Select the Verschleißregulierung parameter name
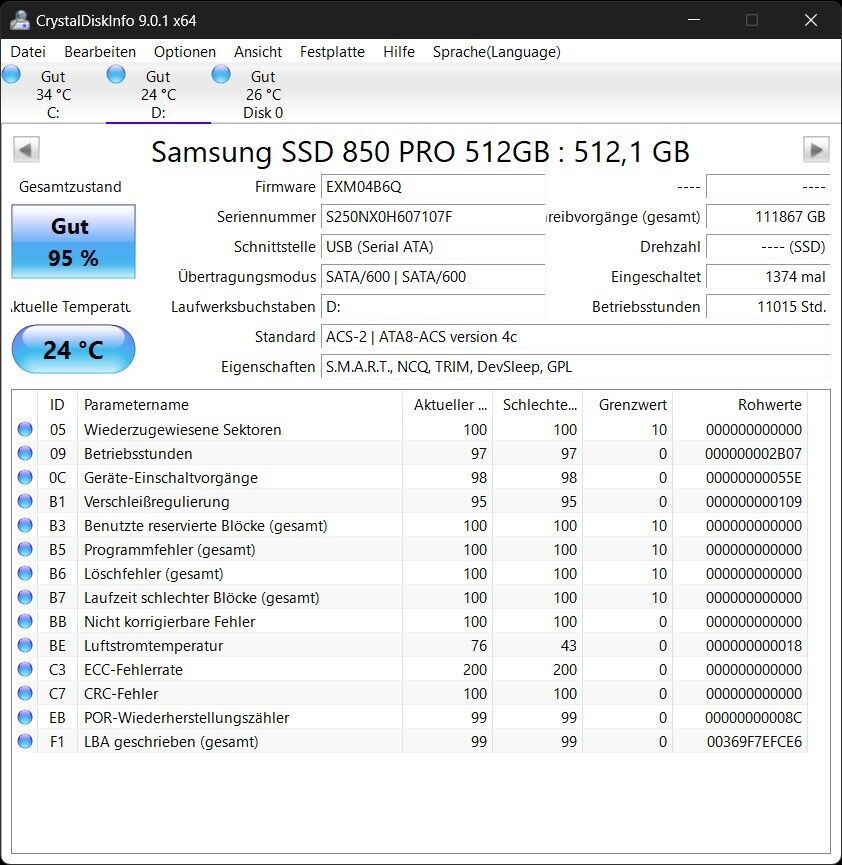Image resolution: width=842 pixels, height=865 pixels. (x=157, y=502)
